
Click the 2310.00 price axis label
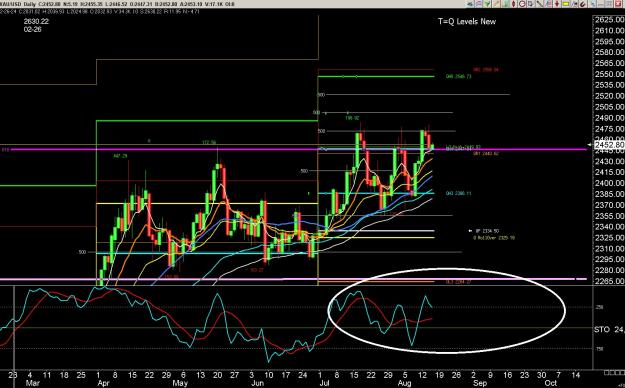(609, 248)
